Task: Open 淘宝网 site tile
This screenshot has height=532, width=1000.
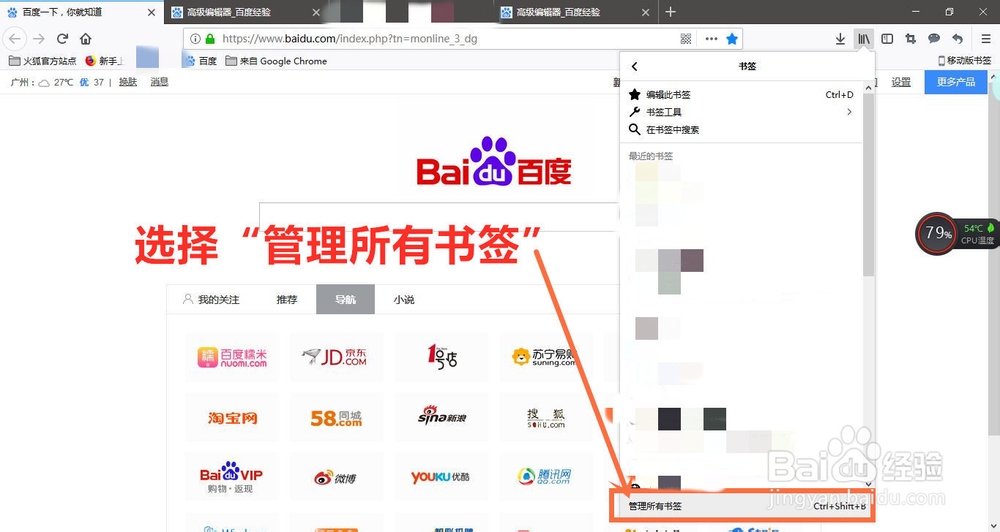Action: (x=232, y=418)
